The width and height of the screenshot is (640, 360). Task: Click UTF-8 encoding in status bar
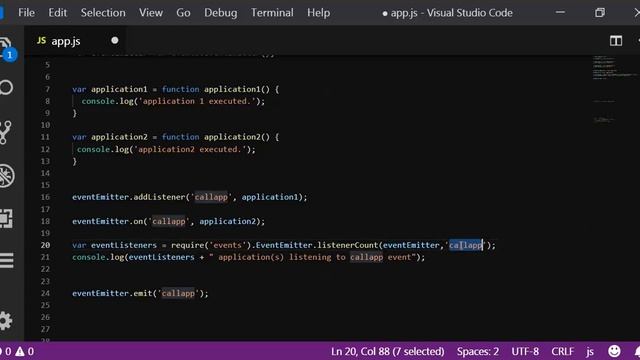click(525, 351)
